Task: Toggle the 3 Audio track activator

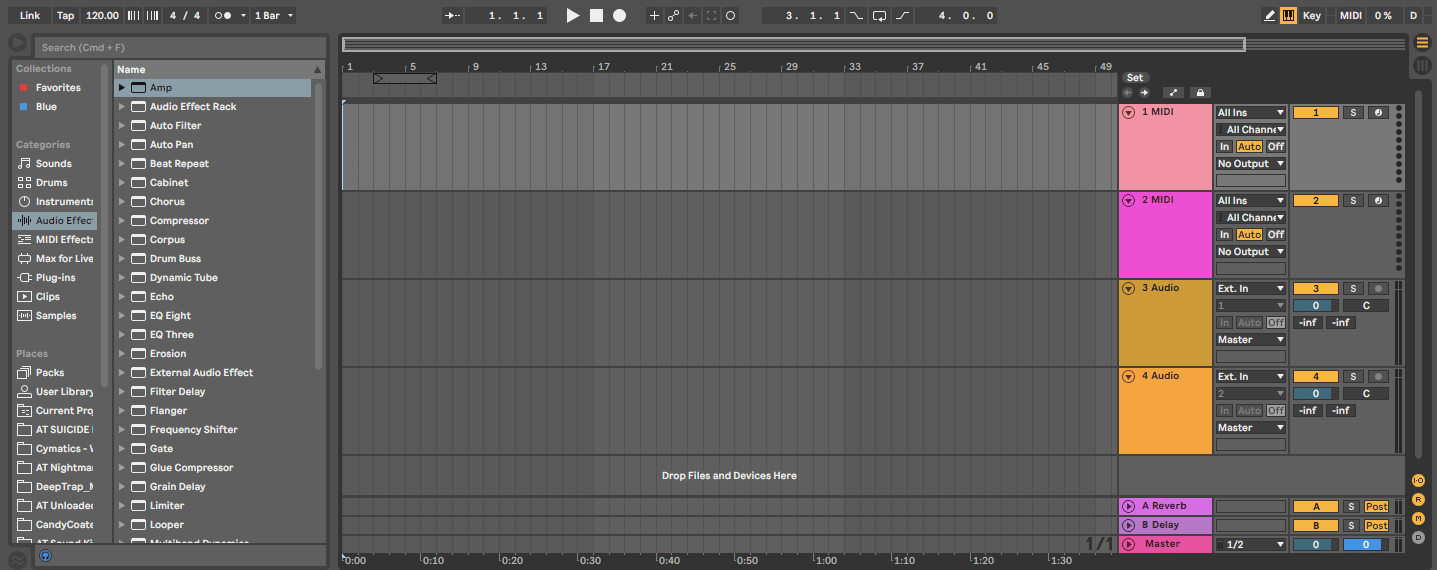Action: tap(1316, 289)
